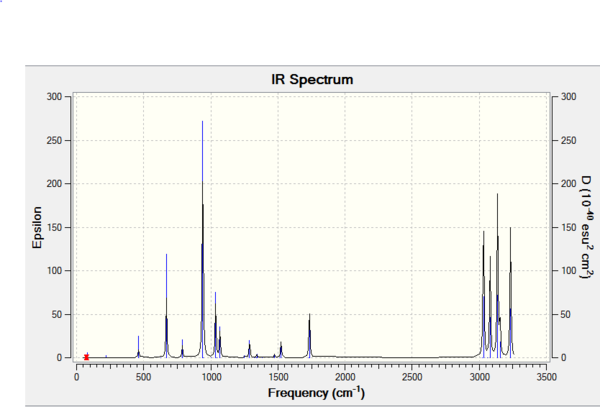The height and width of the screenshot is (407, 600).
Task: Click the Epsilon axis label
Action: (x=37, y=228)
